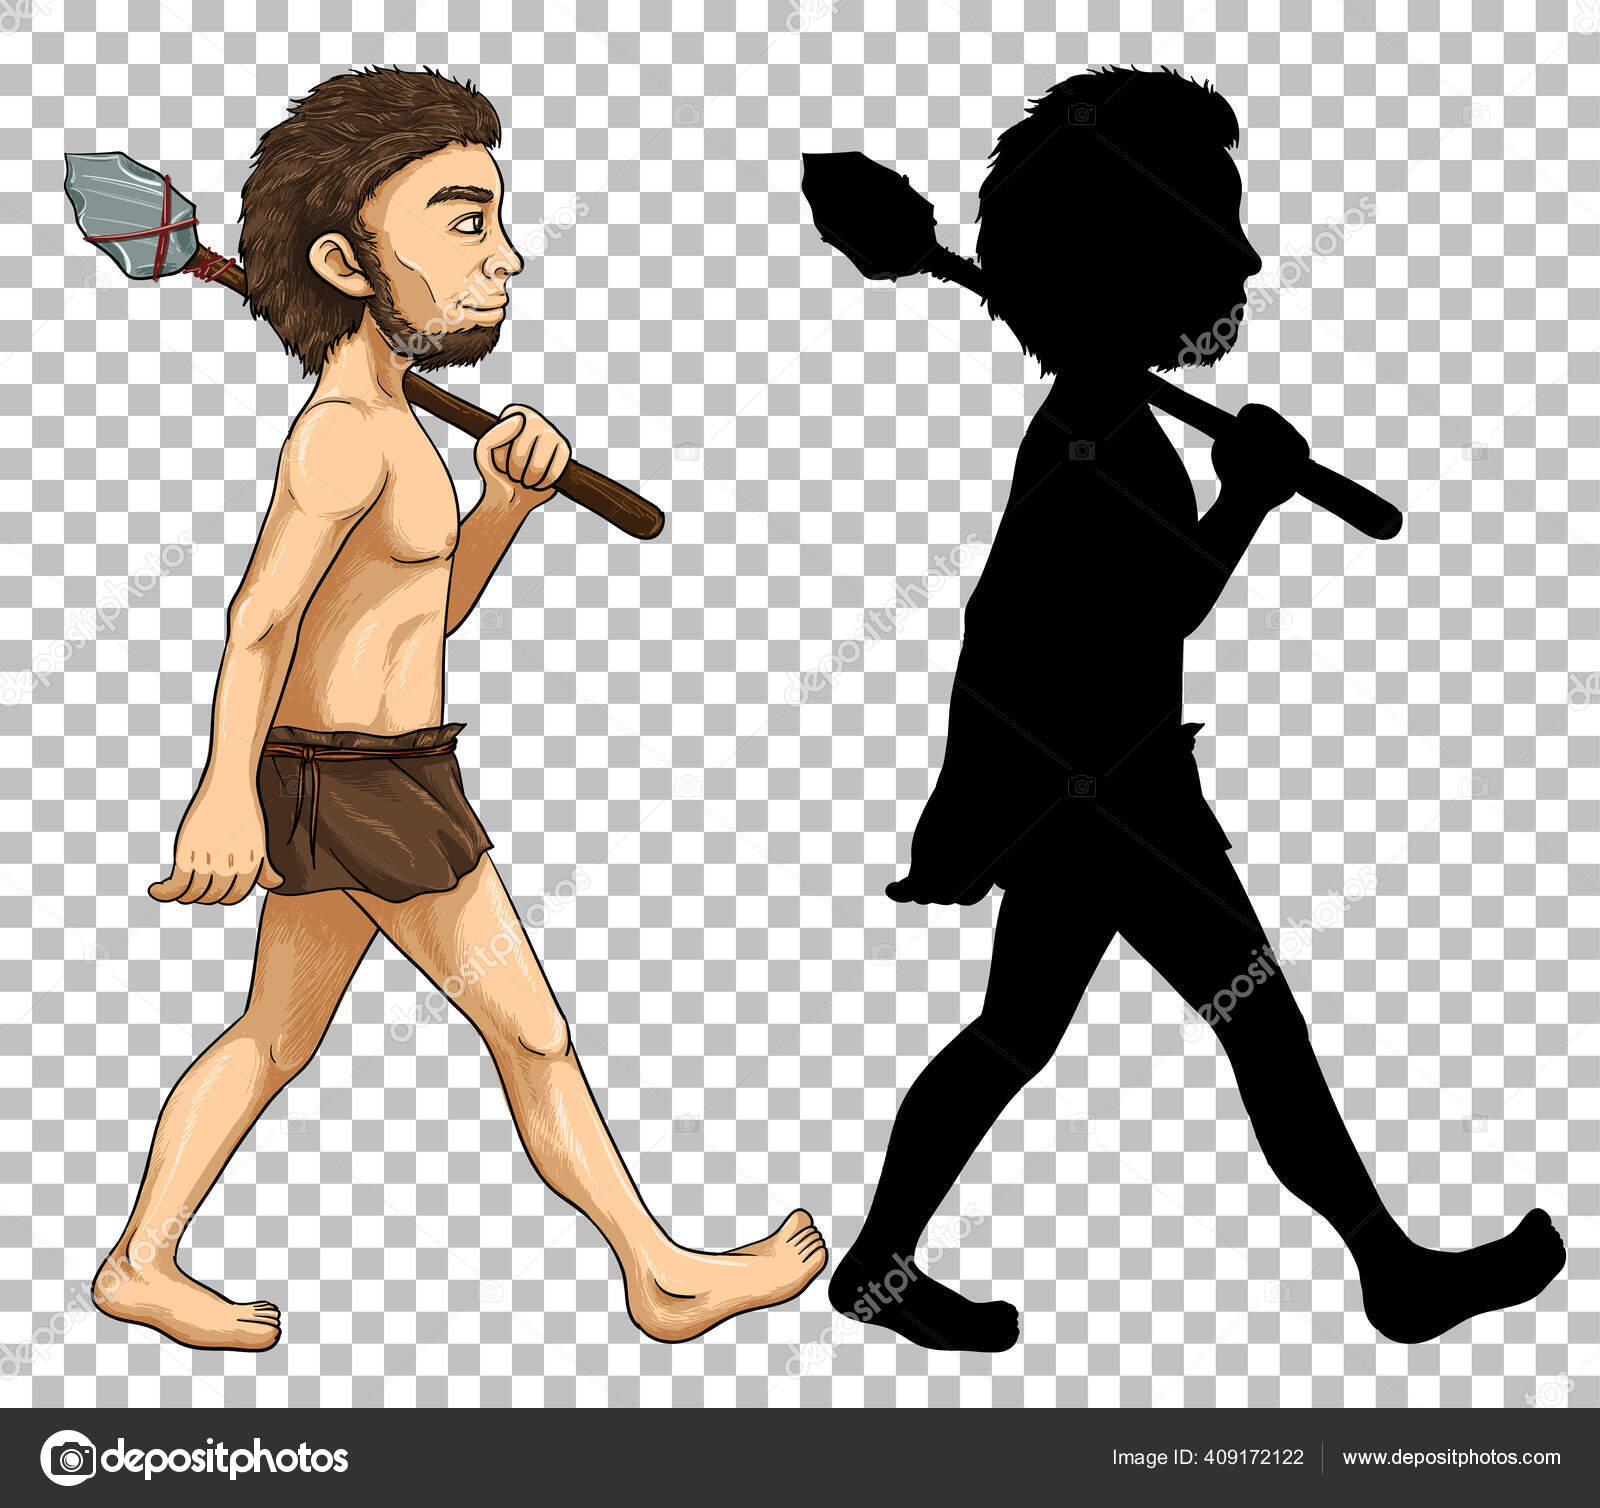Click the black silhouette caveman version
This screenshot has width=1600, height=1508.
1100,700
